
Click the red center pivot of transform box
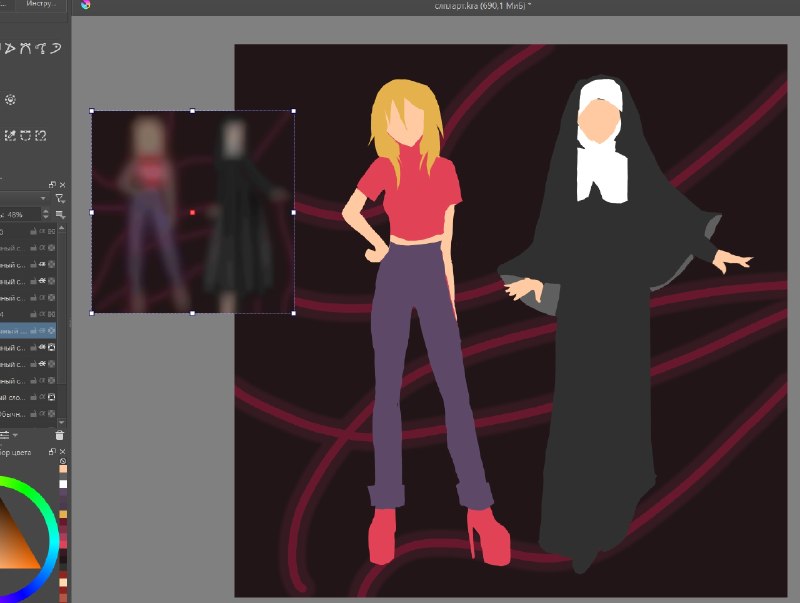(192, 212)
